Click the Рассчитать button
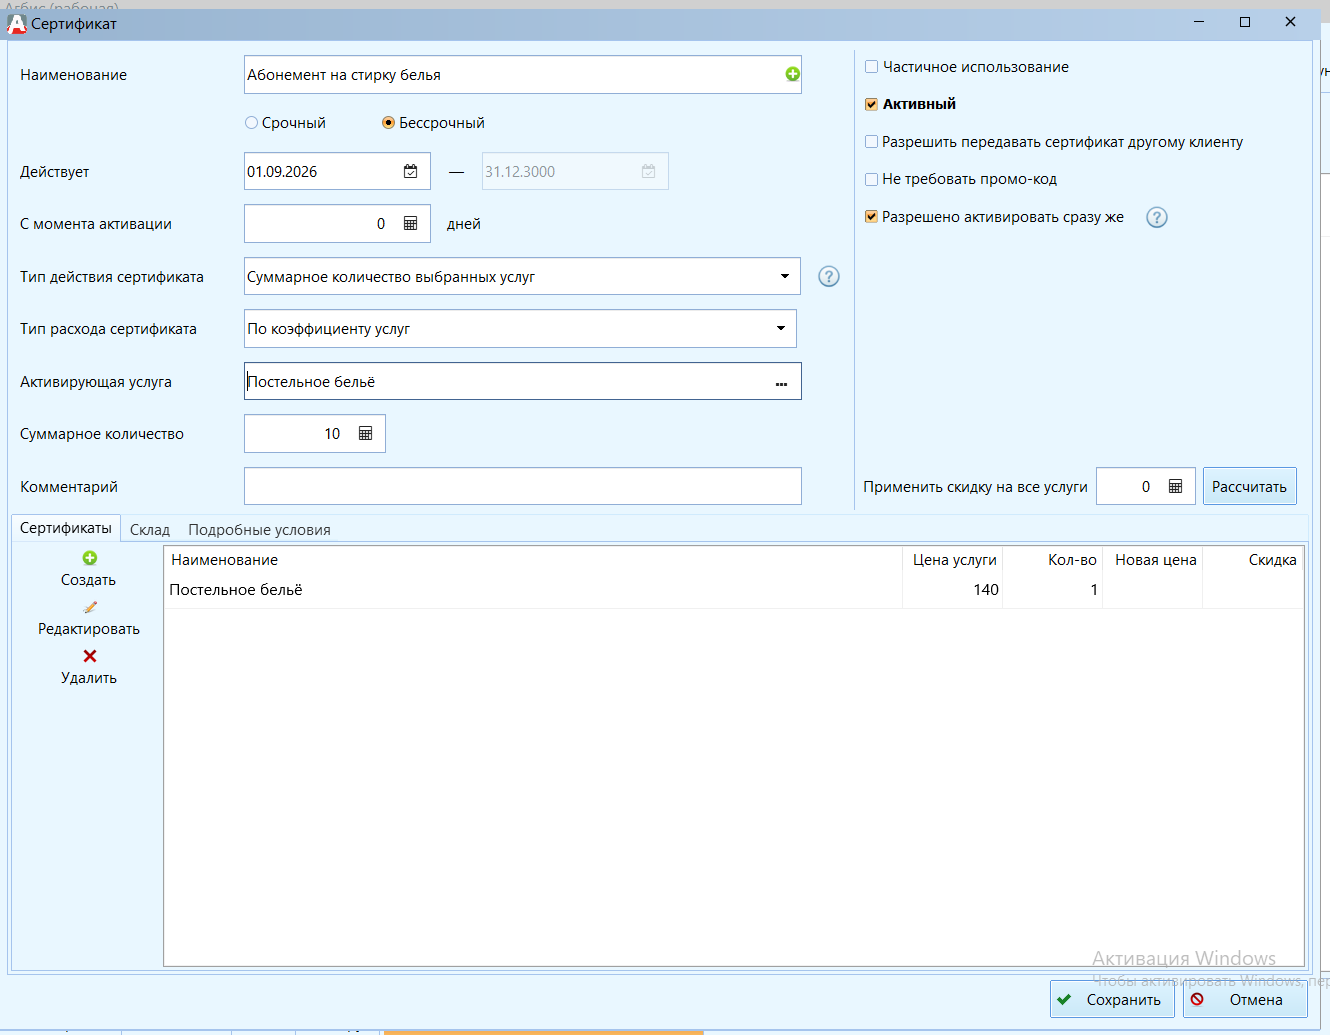The image size is (1330, 1035). click(1249, 486)
